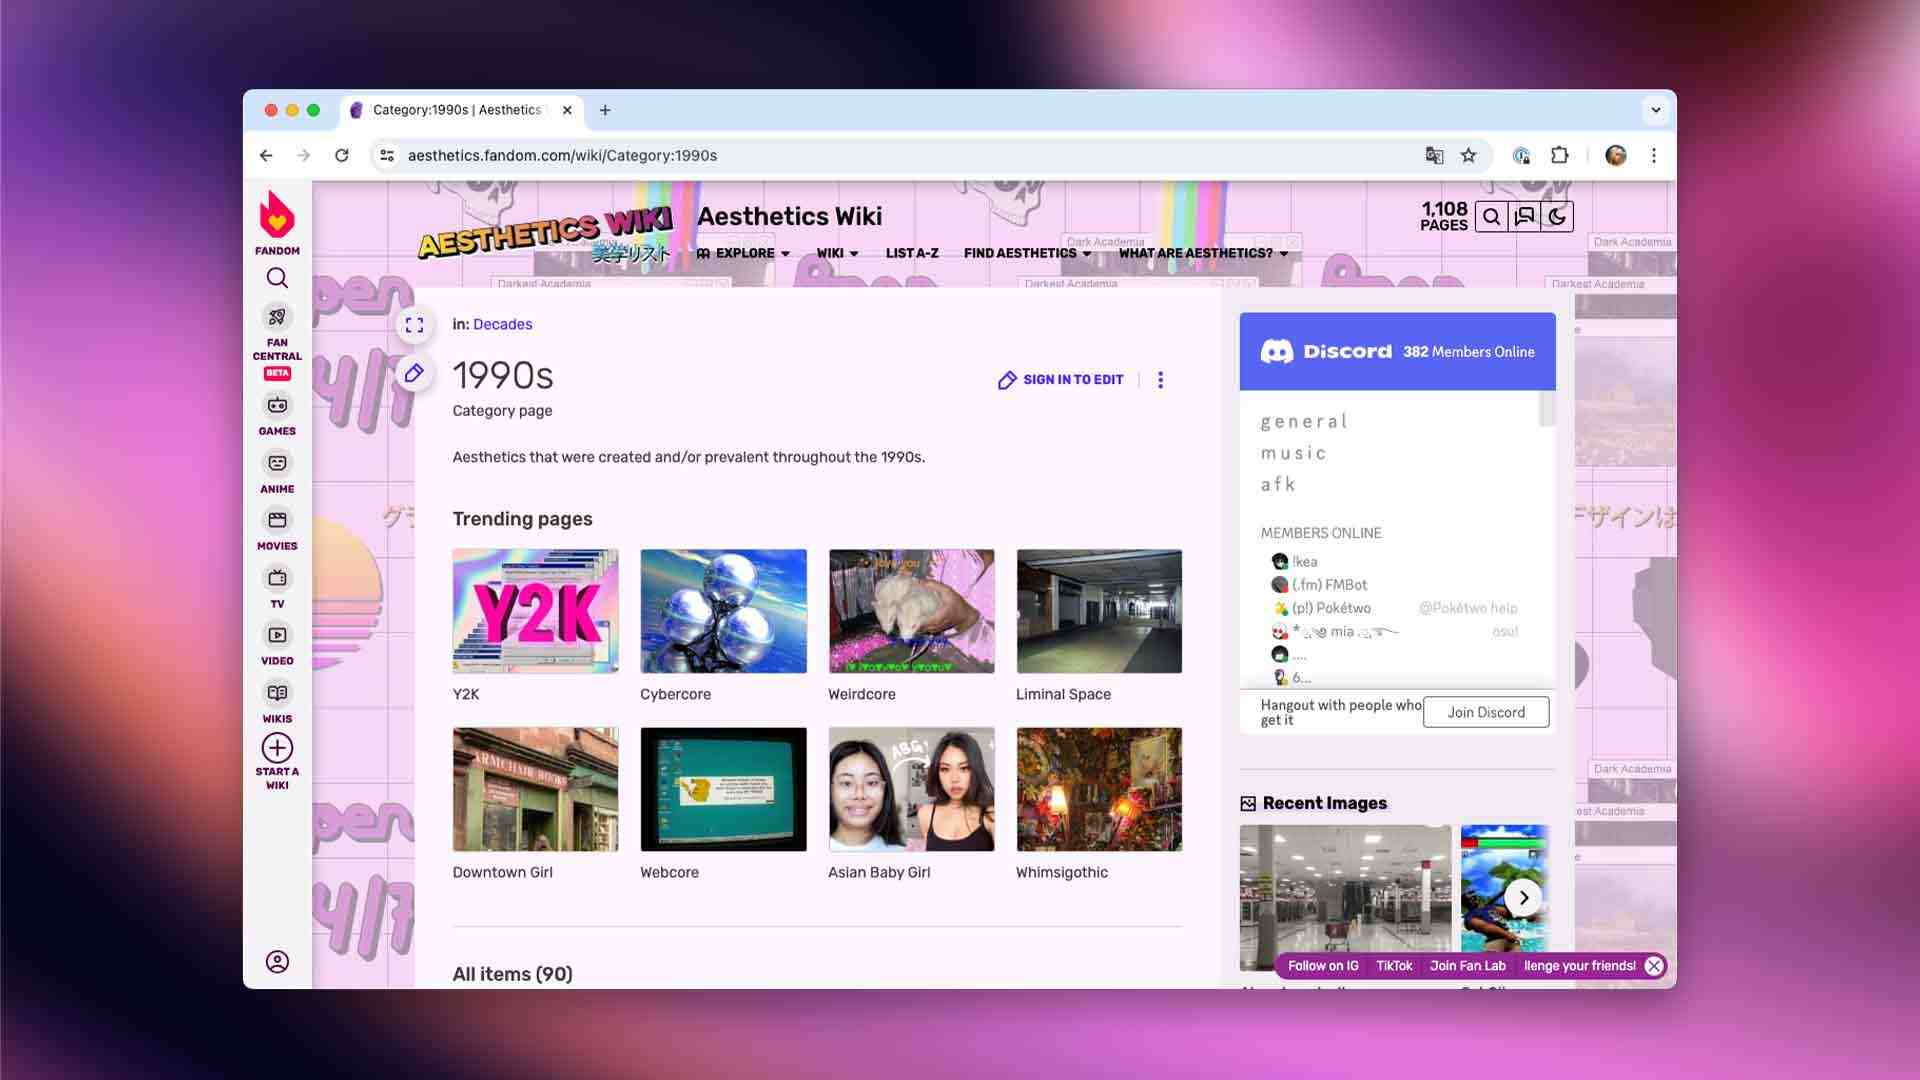Click Sign In To Edit
Viewport: 1920px width, 1080px height.
tap(1060, 380)
